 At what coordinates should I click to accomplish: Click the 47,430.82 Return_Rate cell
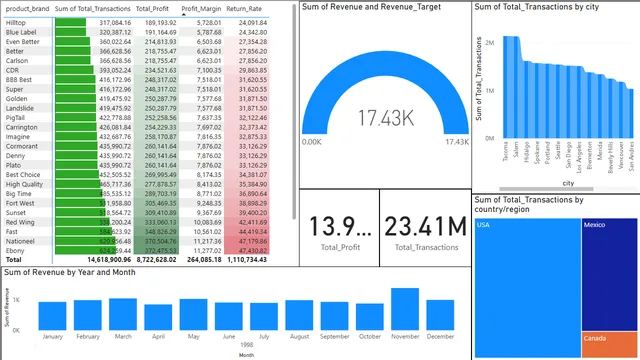pos(247,251)
